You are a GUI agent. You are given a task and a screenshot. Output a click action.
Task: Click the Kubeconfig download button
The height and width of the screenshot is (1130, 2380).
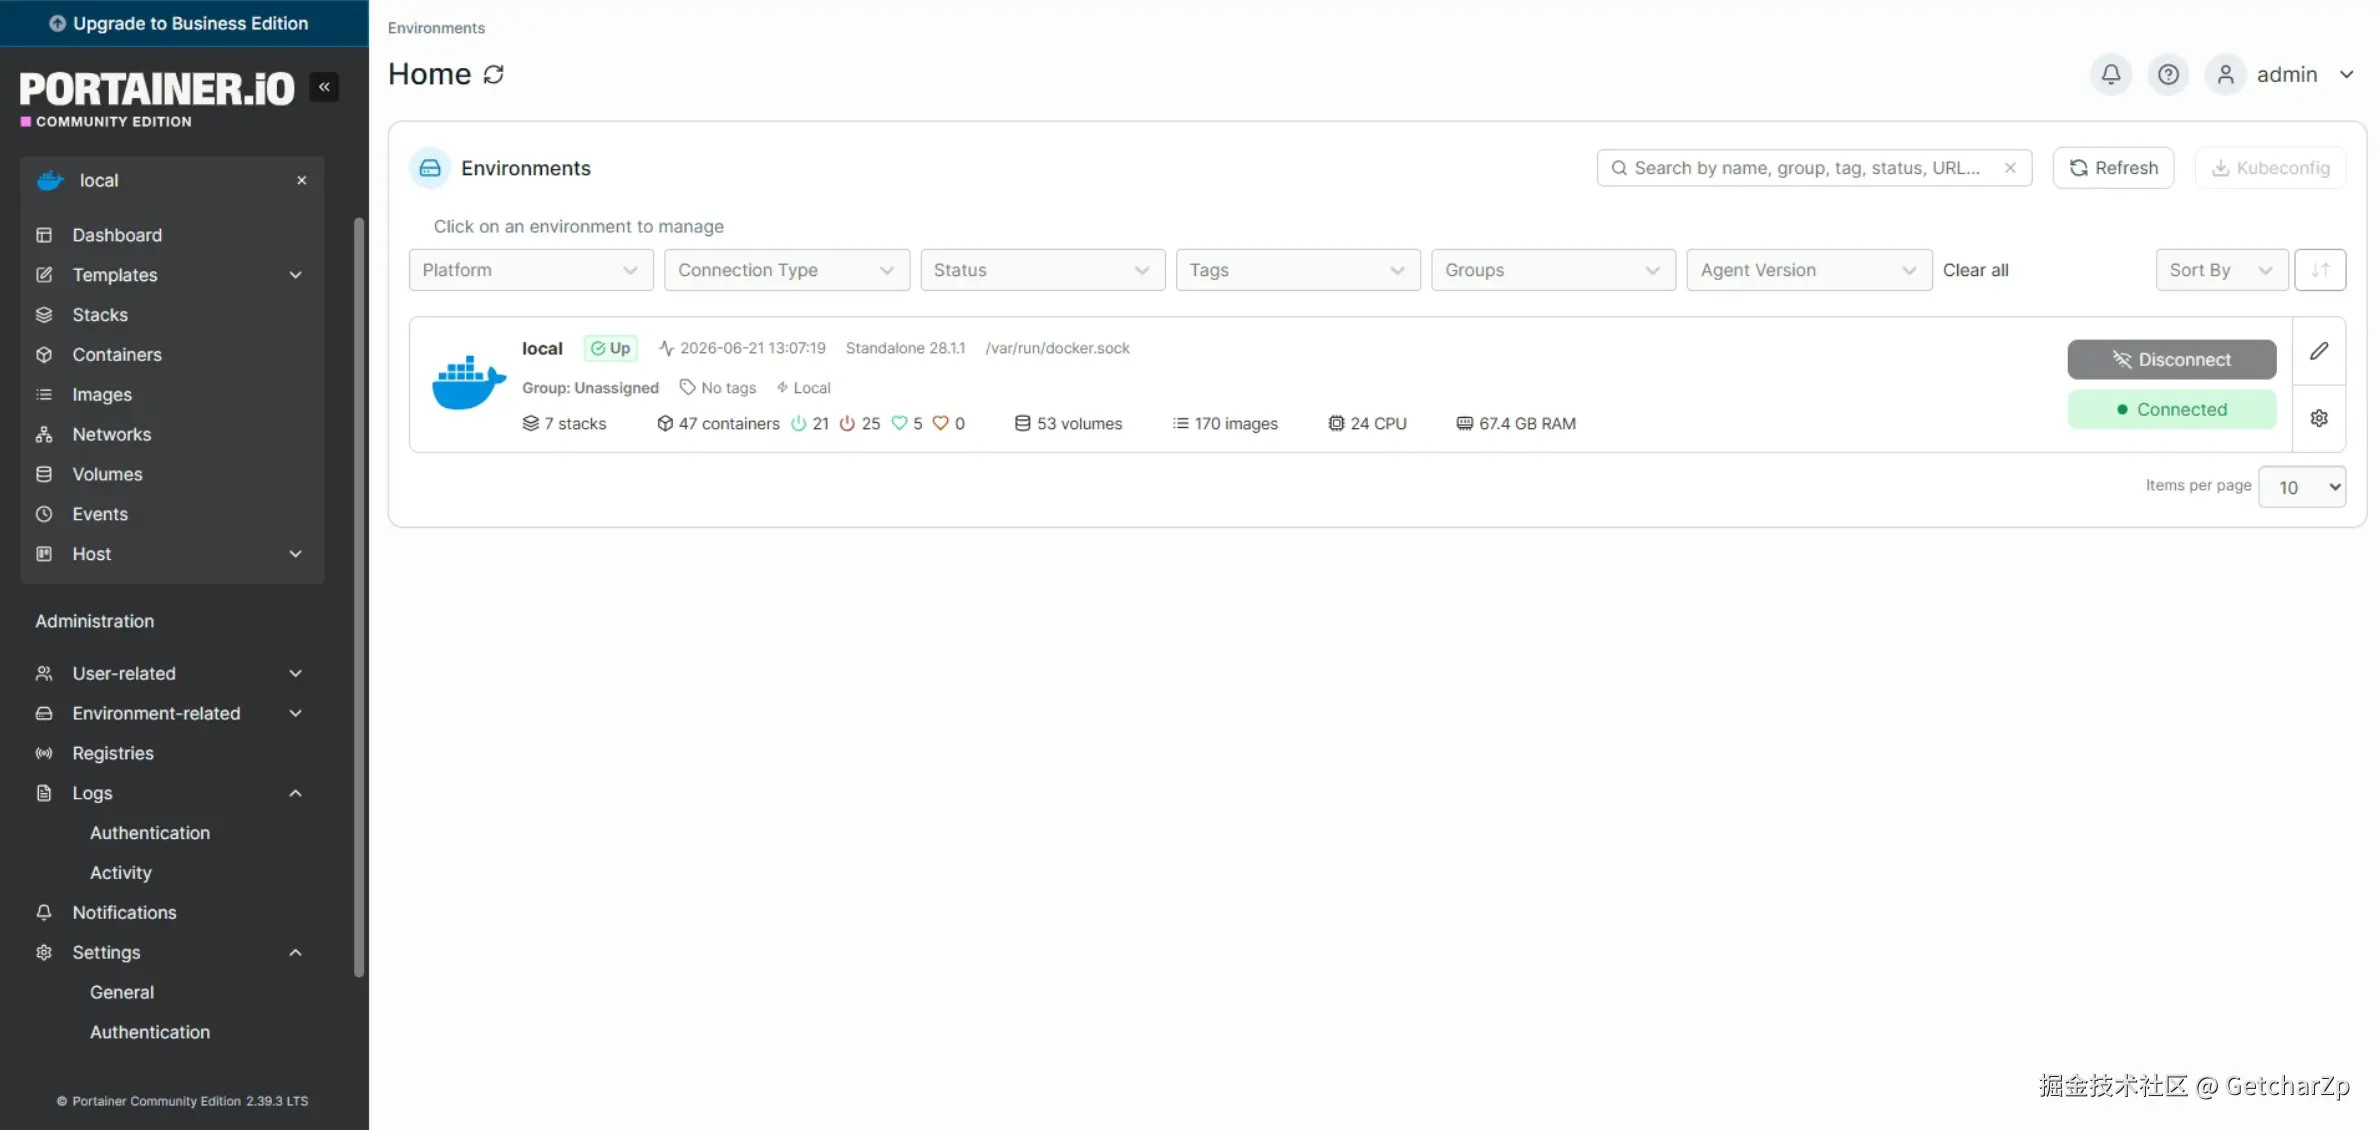pyautogui.click(x=2271, y=168)
